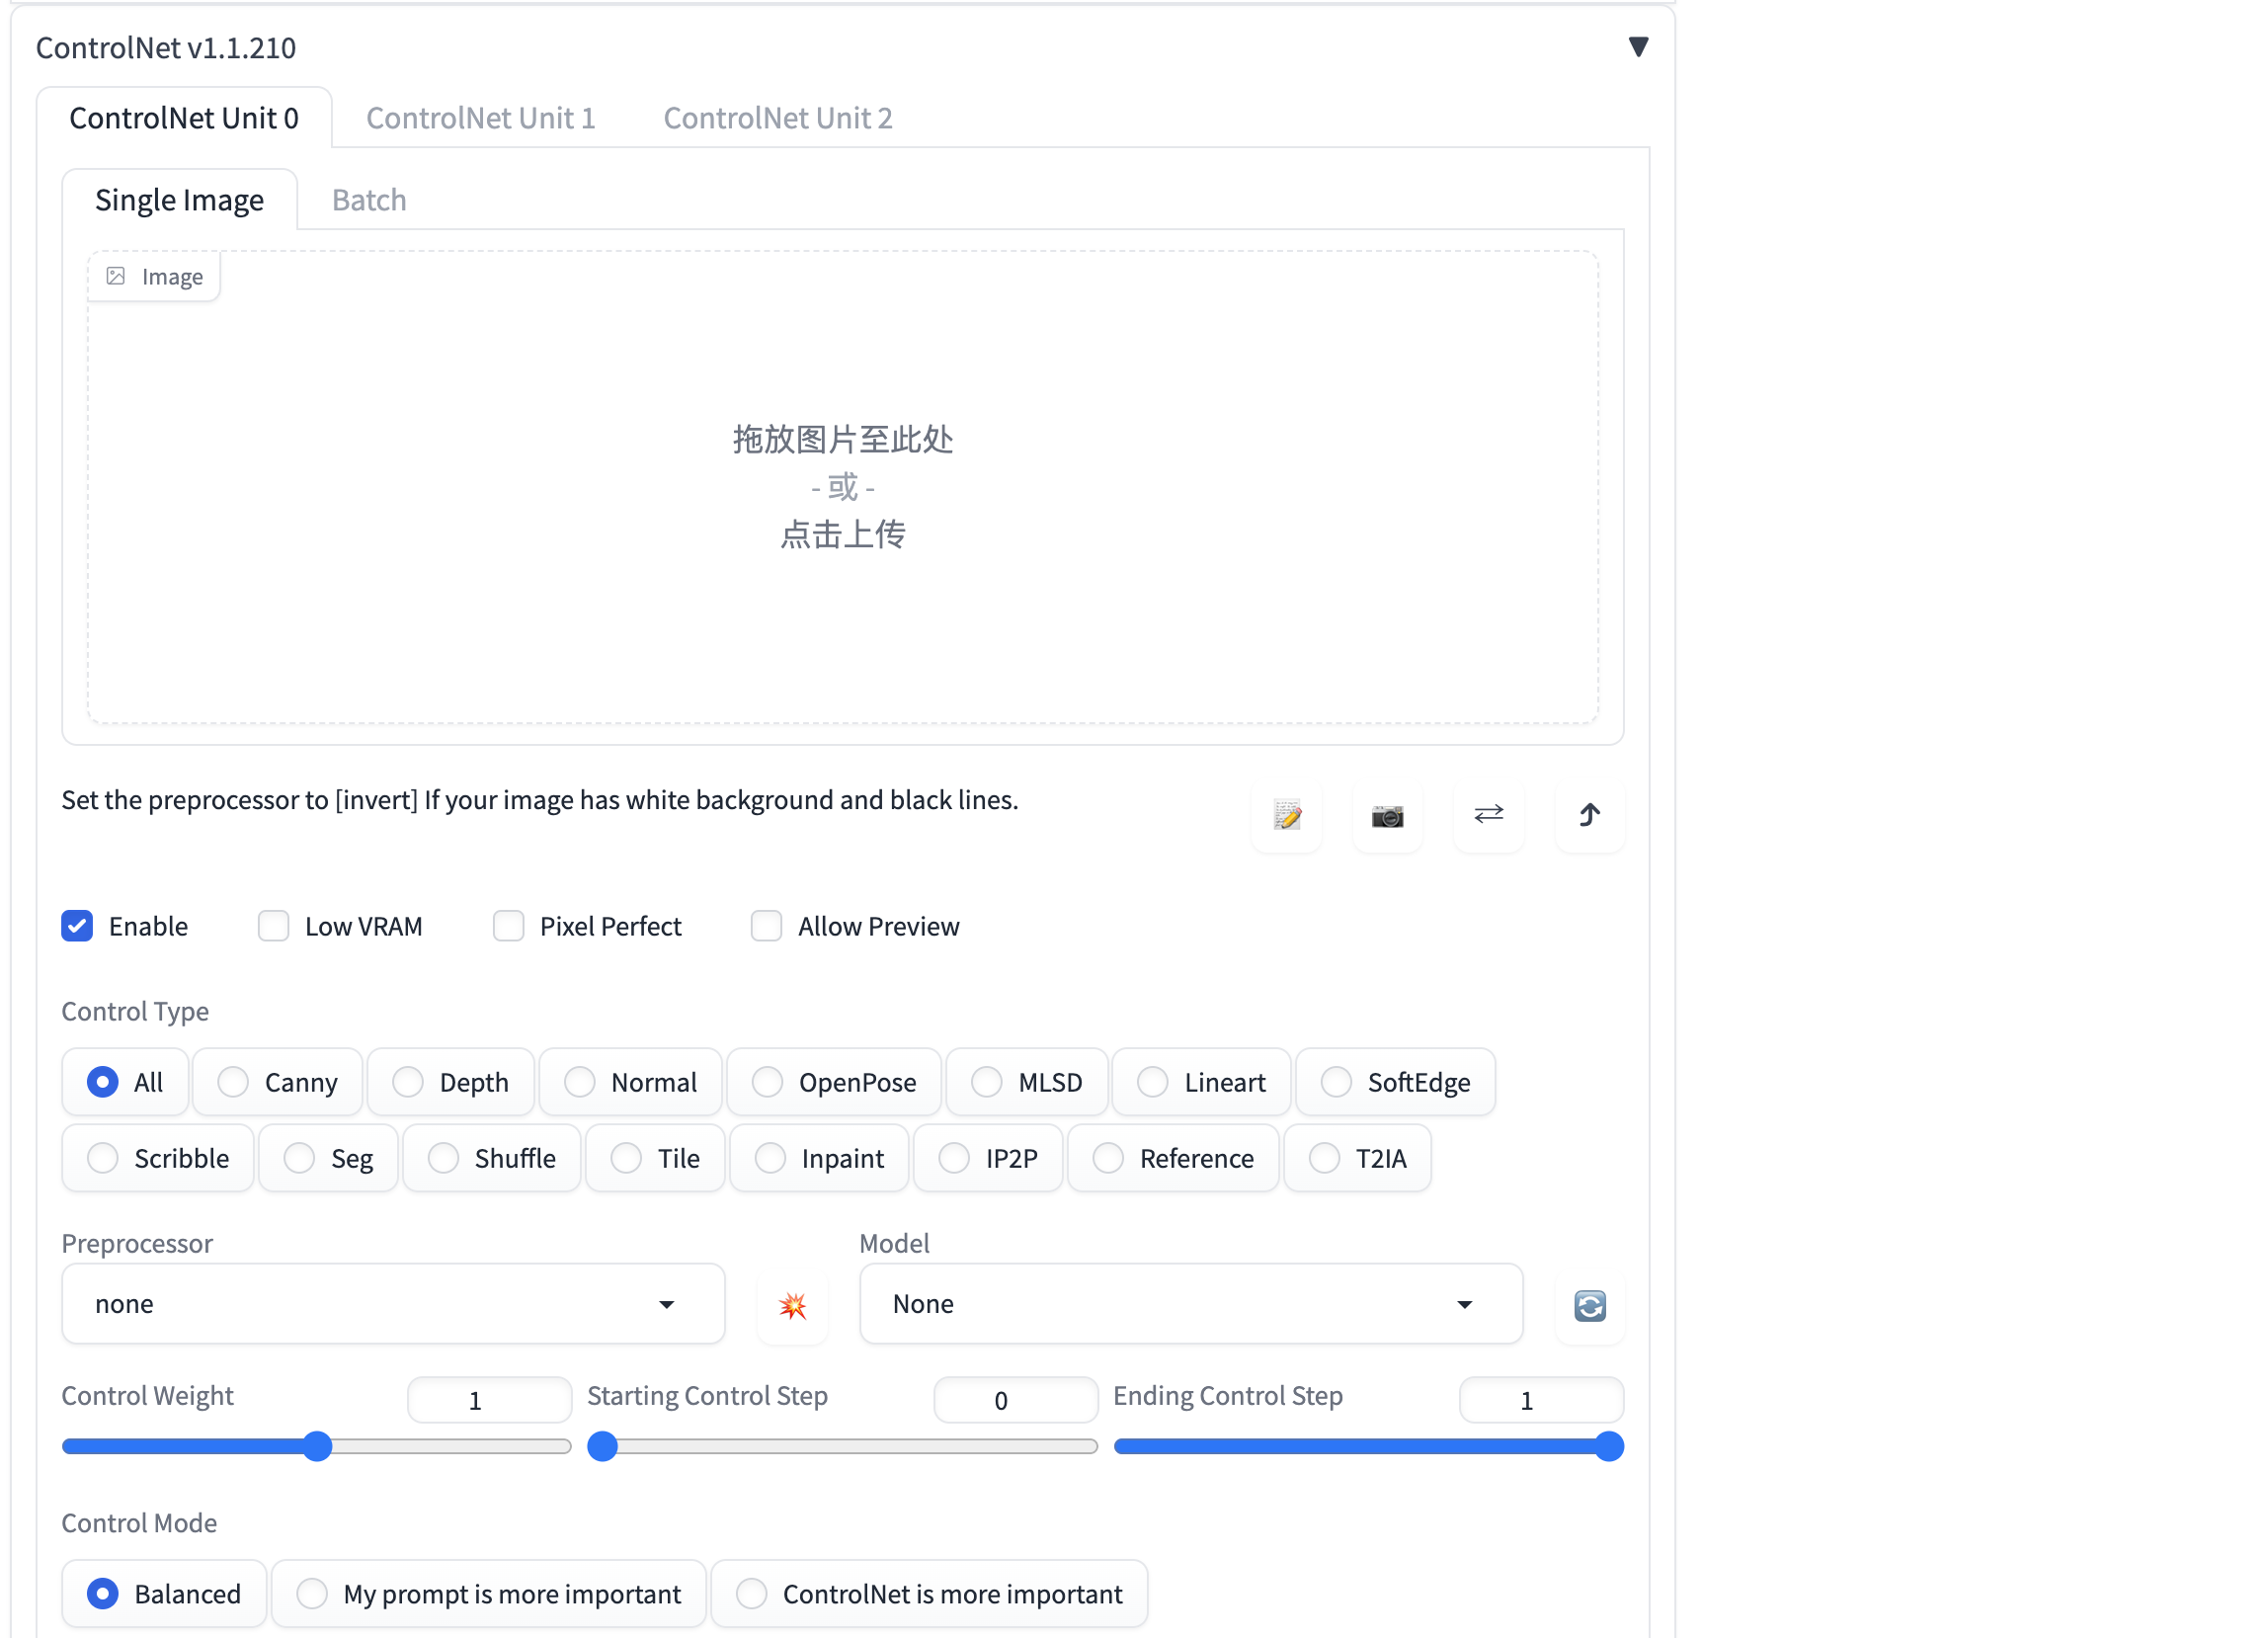Click the camera capture icon
The image size is (2268, 1638).
coord(1391,814)
